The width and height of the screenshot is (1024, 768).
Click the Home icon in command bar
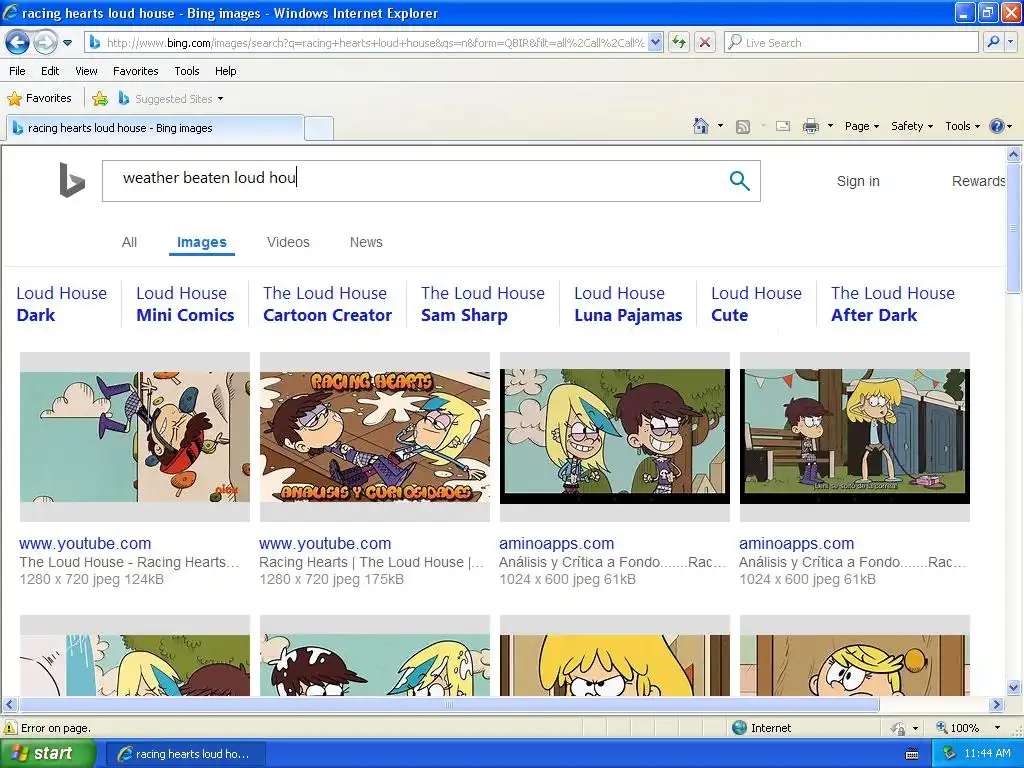click(x=701, y=126)
